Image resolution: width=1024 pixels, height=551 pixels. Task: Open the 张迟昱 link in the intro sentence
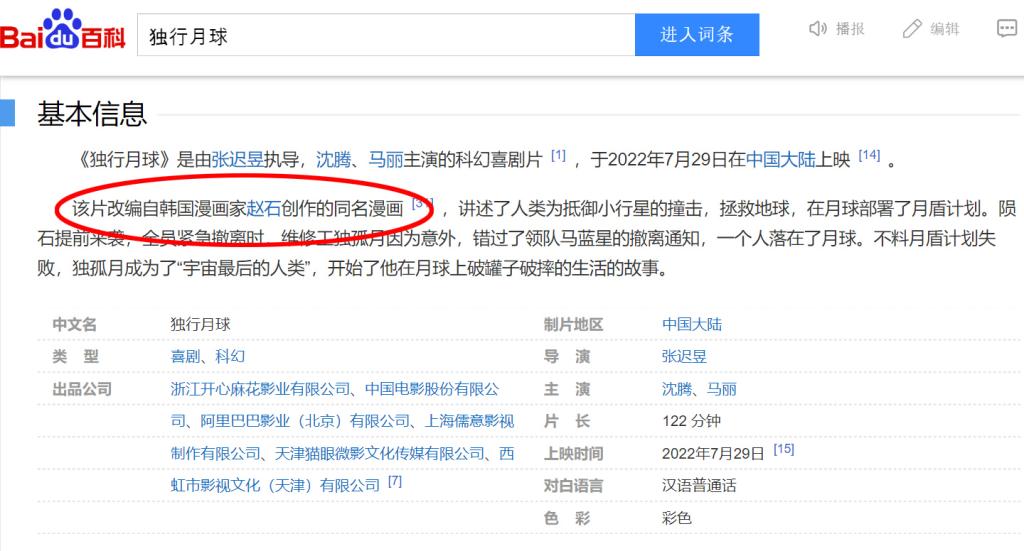(x=237, y=159)
